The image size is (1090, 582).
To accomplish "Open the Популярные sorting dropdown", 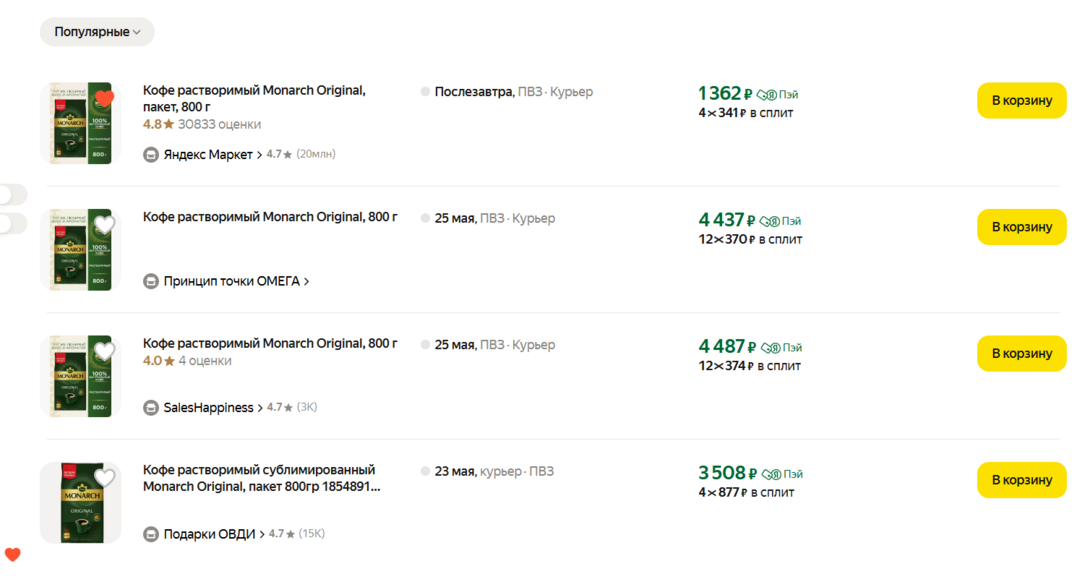I will 97,32.
